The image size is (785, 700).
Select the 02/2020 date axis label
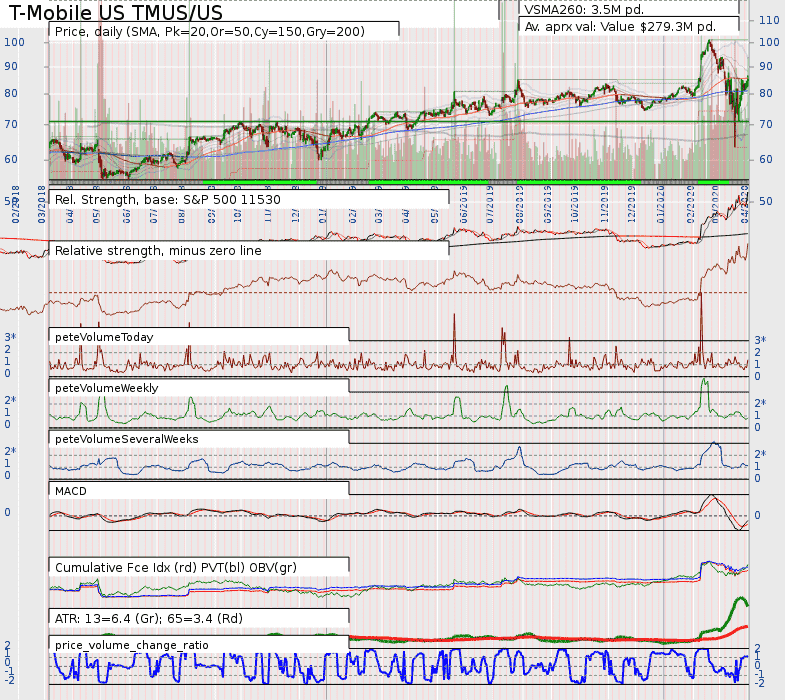point(691,204)
